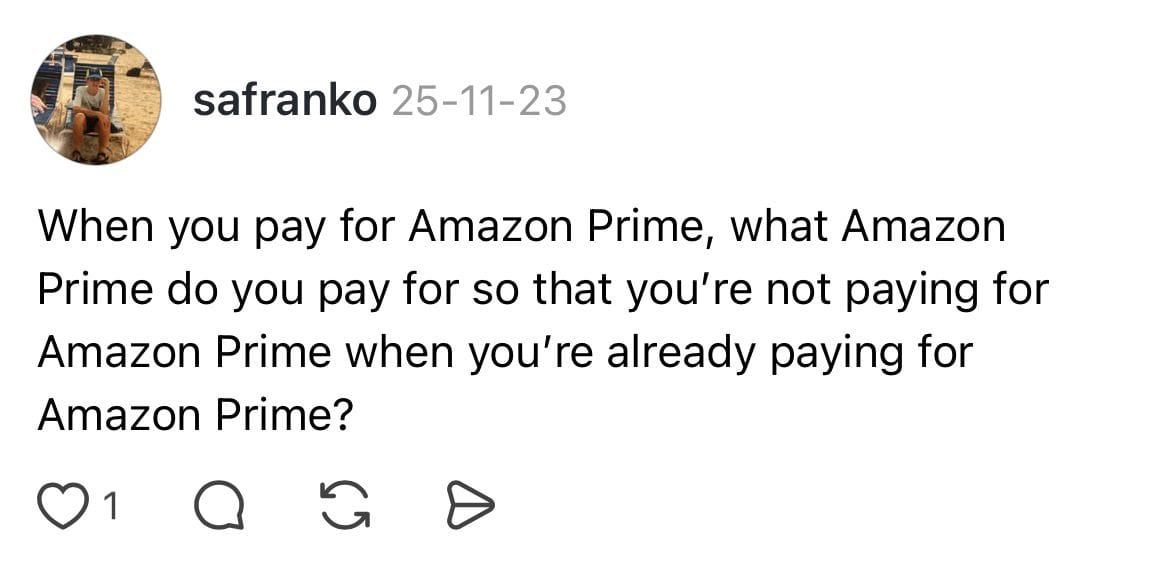Click the last line 'Amazon Prime?'
The height and width of the screenshot is (567, 1170).
[194, 415]
